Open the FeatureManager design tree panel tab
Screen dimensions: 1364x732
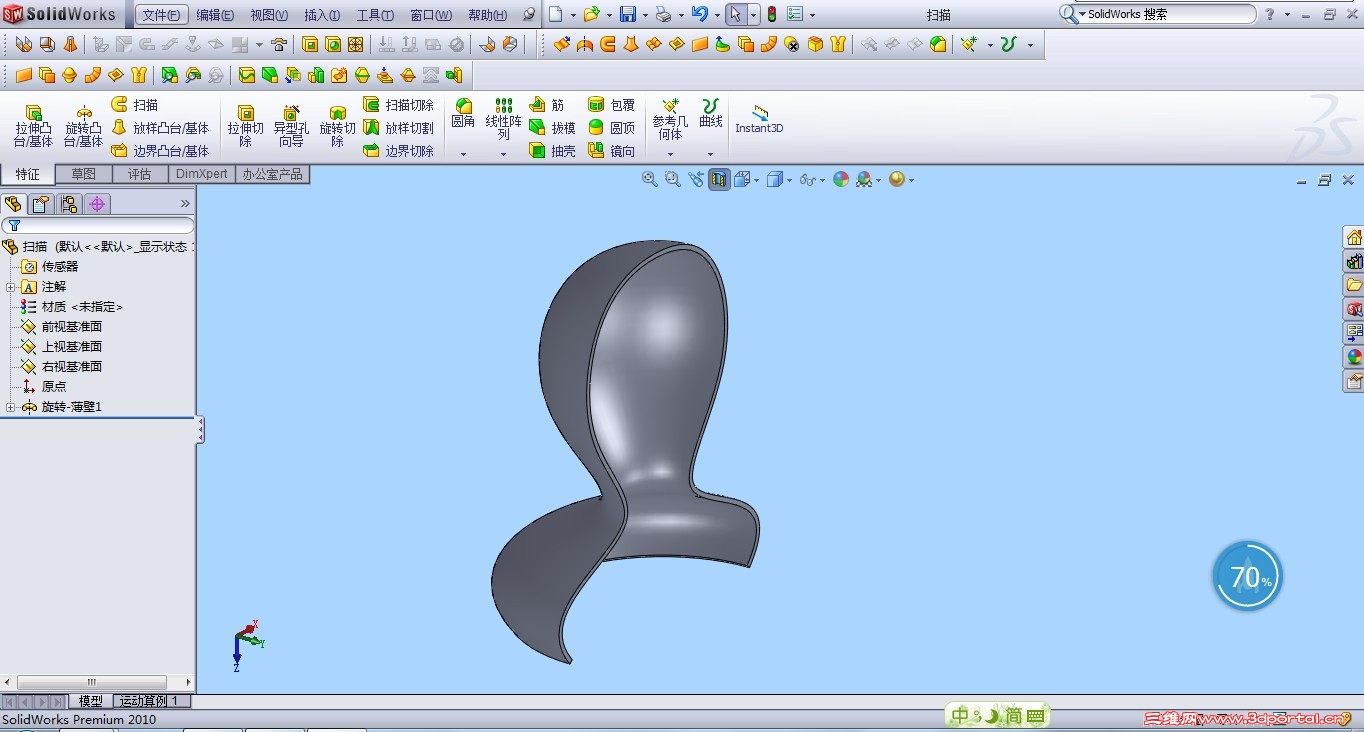[13, 204]
